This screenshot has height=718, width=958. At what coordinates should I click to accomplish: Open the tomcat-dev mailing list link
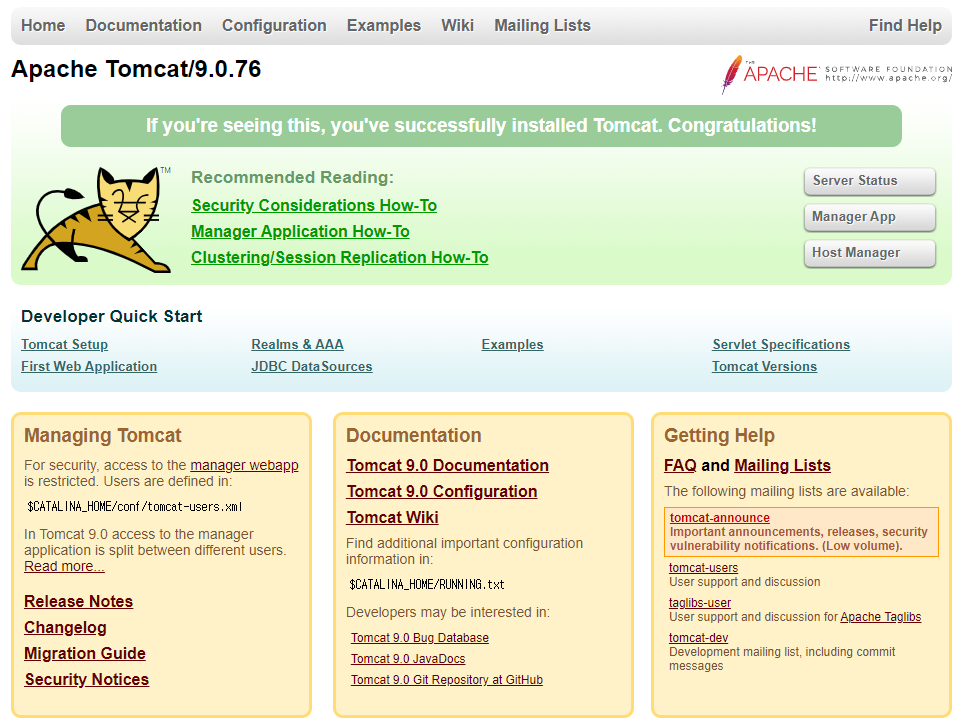click(x=698, y=638)
